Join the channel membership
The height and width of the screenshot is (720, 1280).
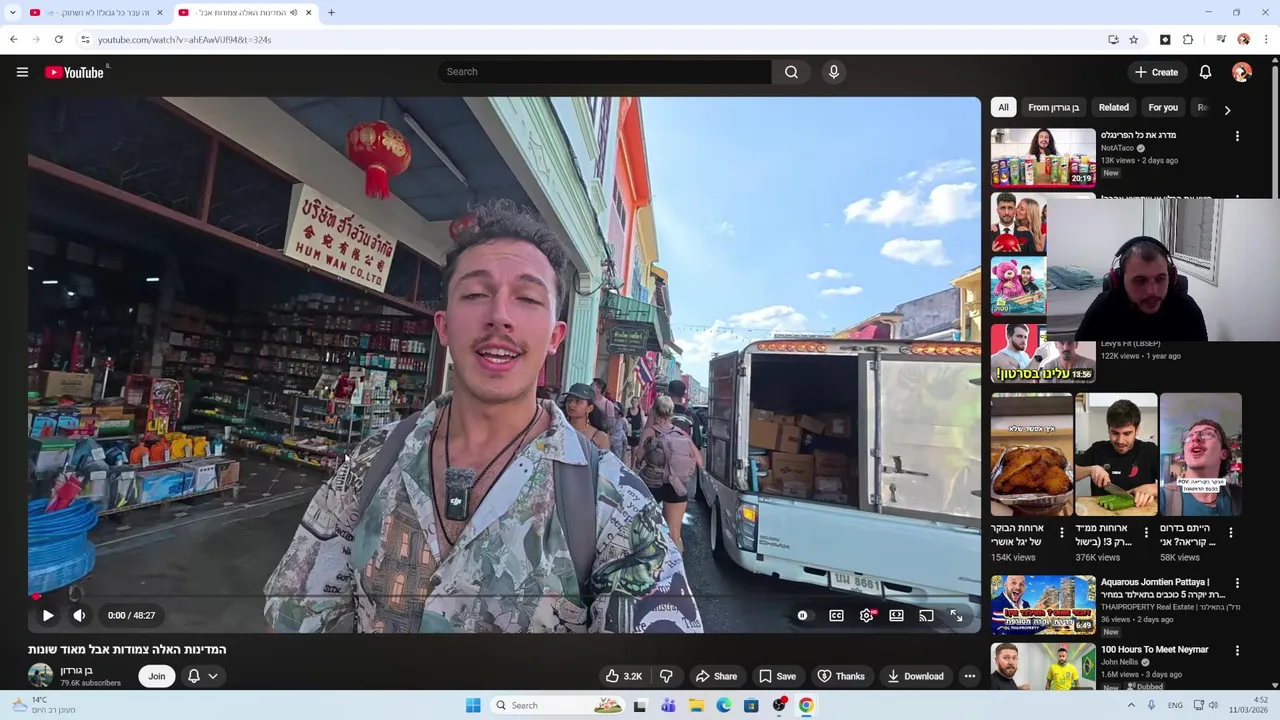click(x=157, y=676)
